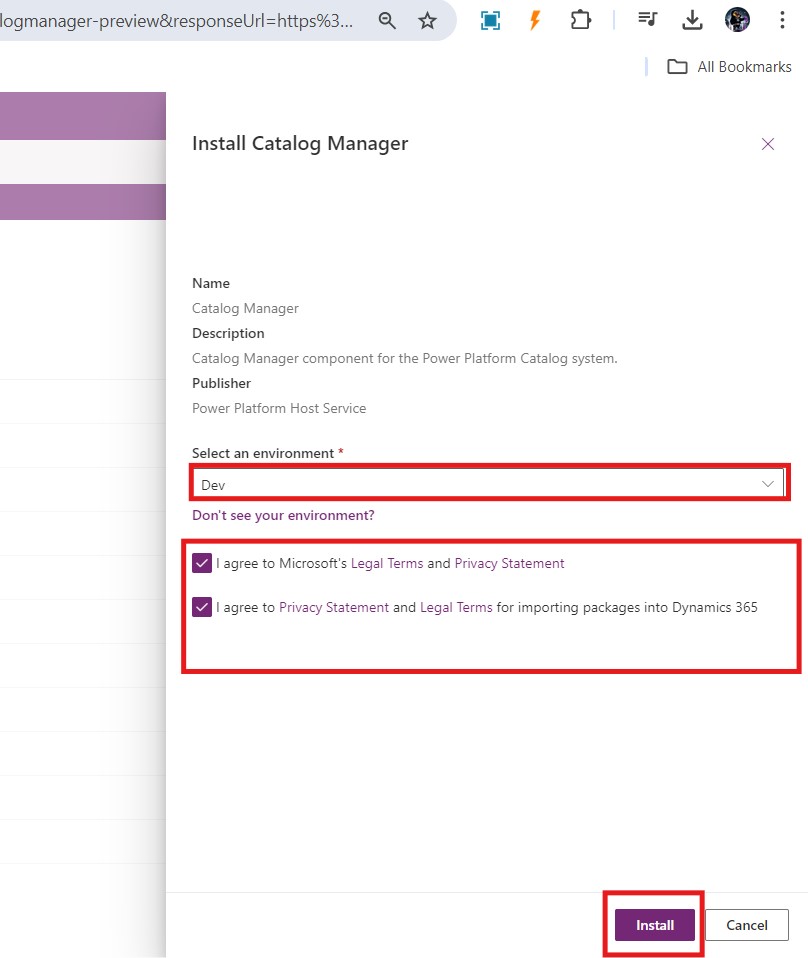
Task: Cancel the Catalog Manager installation
Action: click(746, 925)
